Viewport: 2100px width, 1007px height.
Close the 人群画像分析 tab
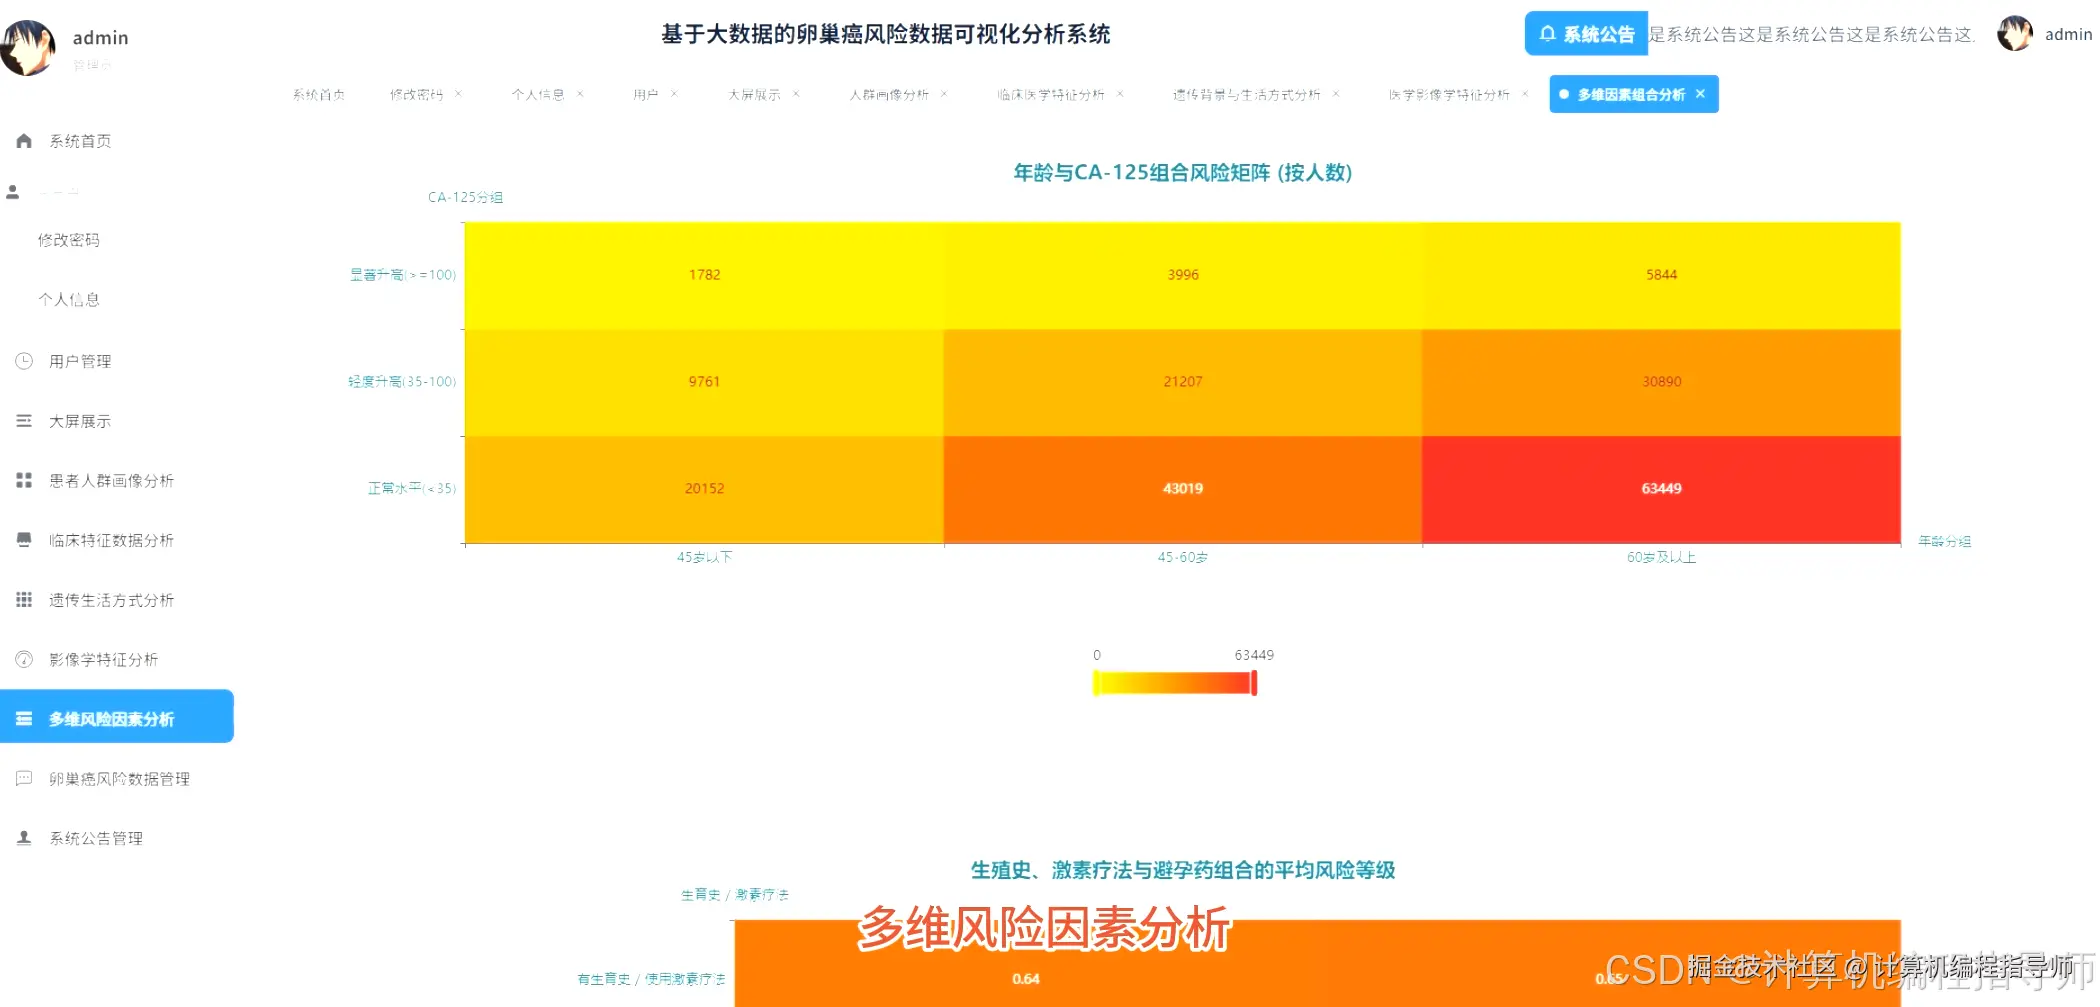944,94
